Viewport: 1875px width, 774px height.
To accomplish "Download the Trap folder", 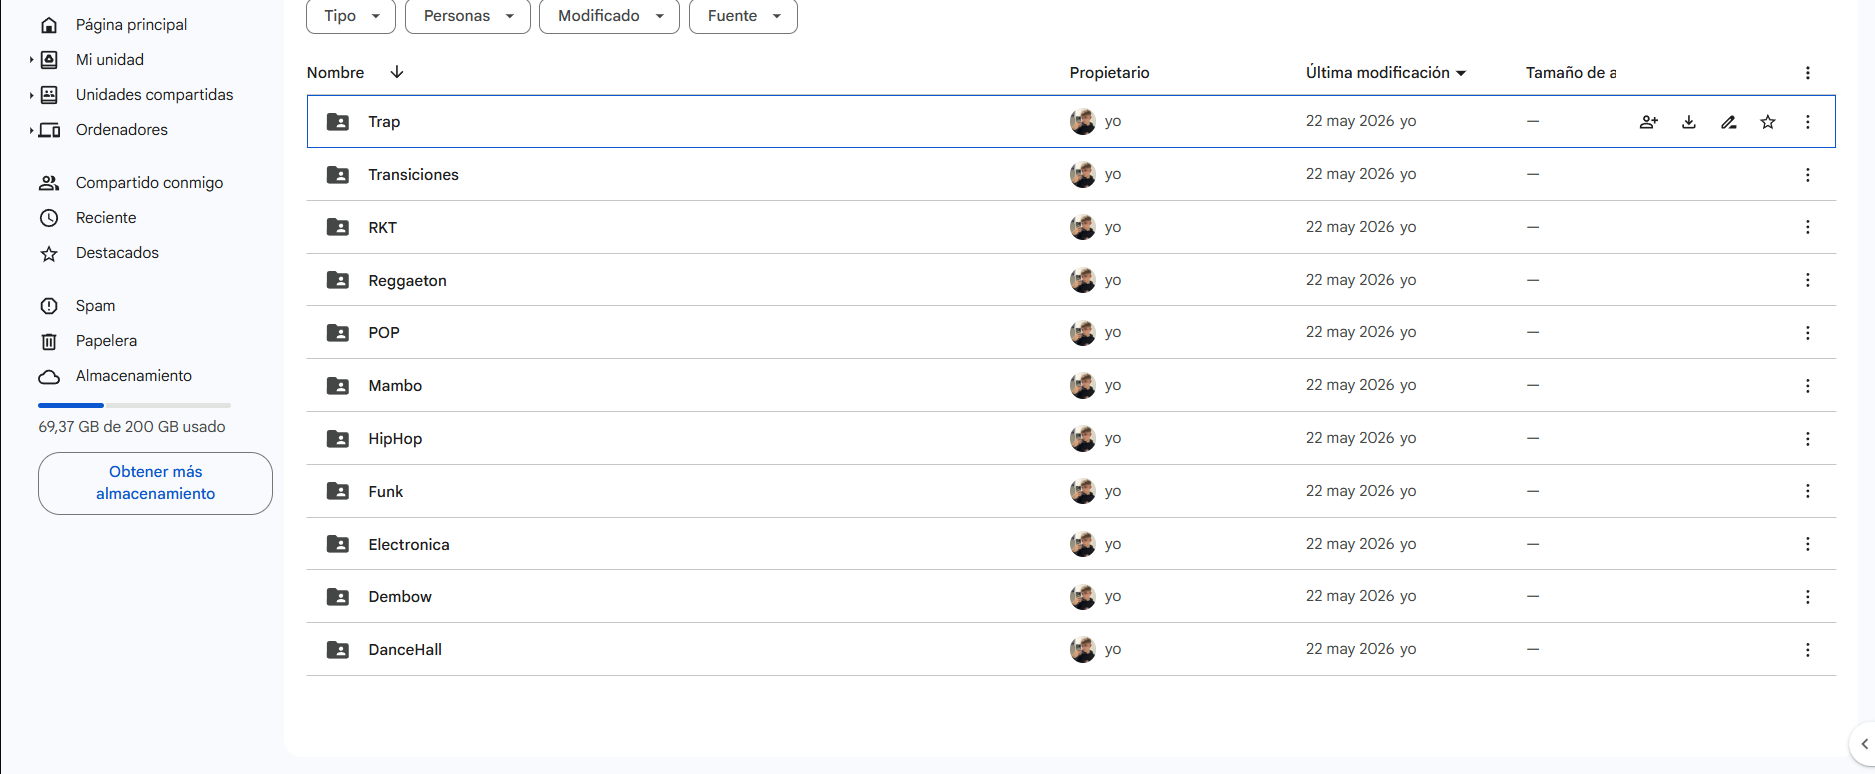I will [1689, 122].
